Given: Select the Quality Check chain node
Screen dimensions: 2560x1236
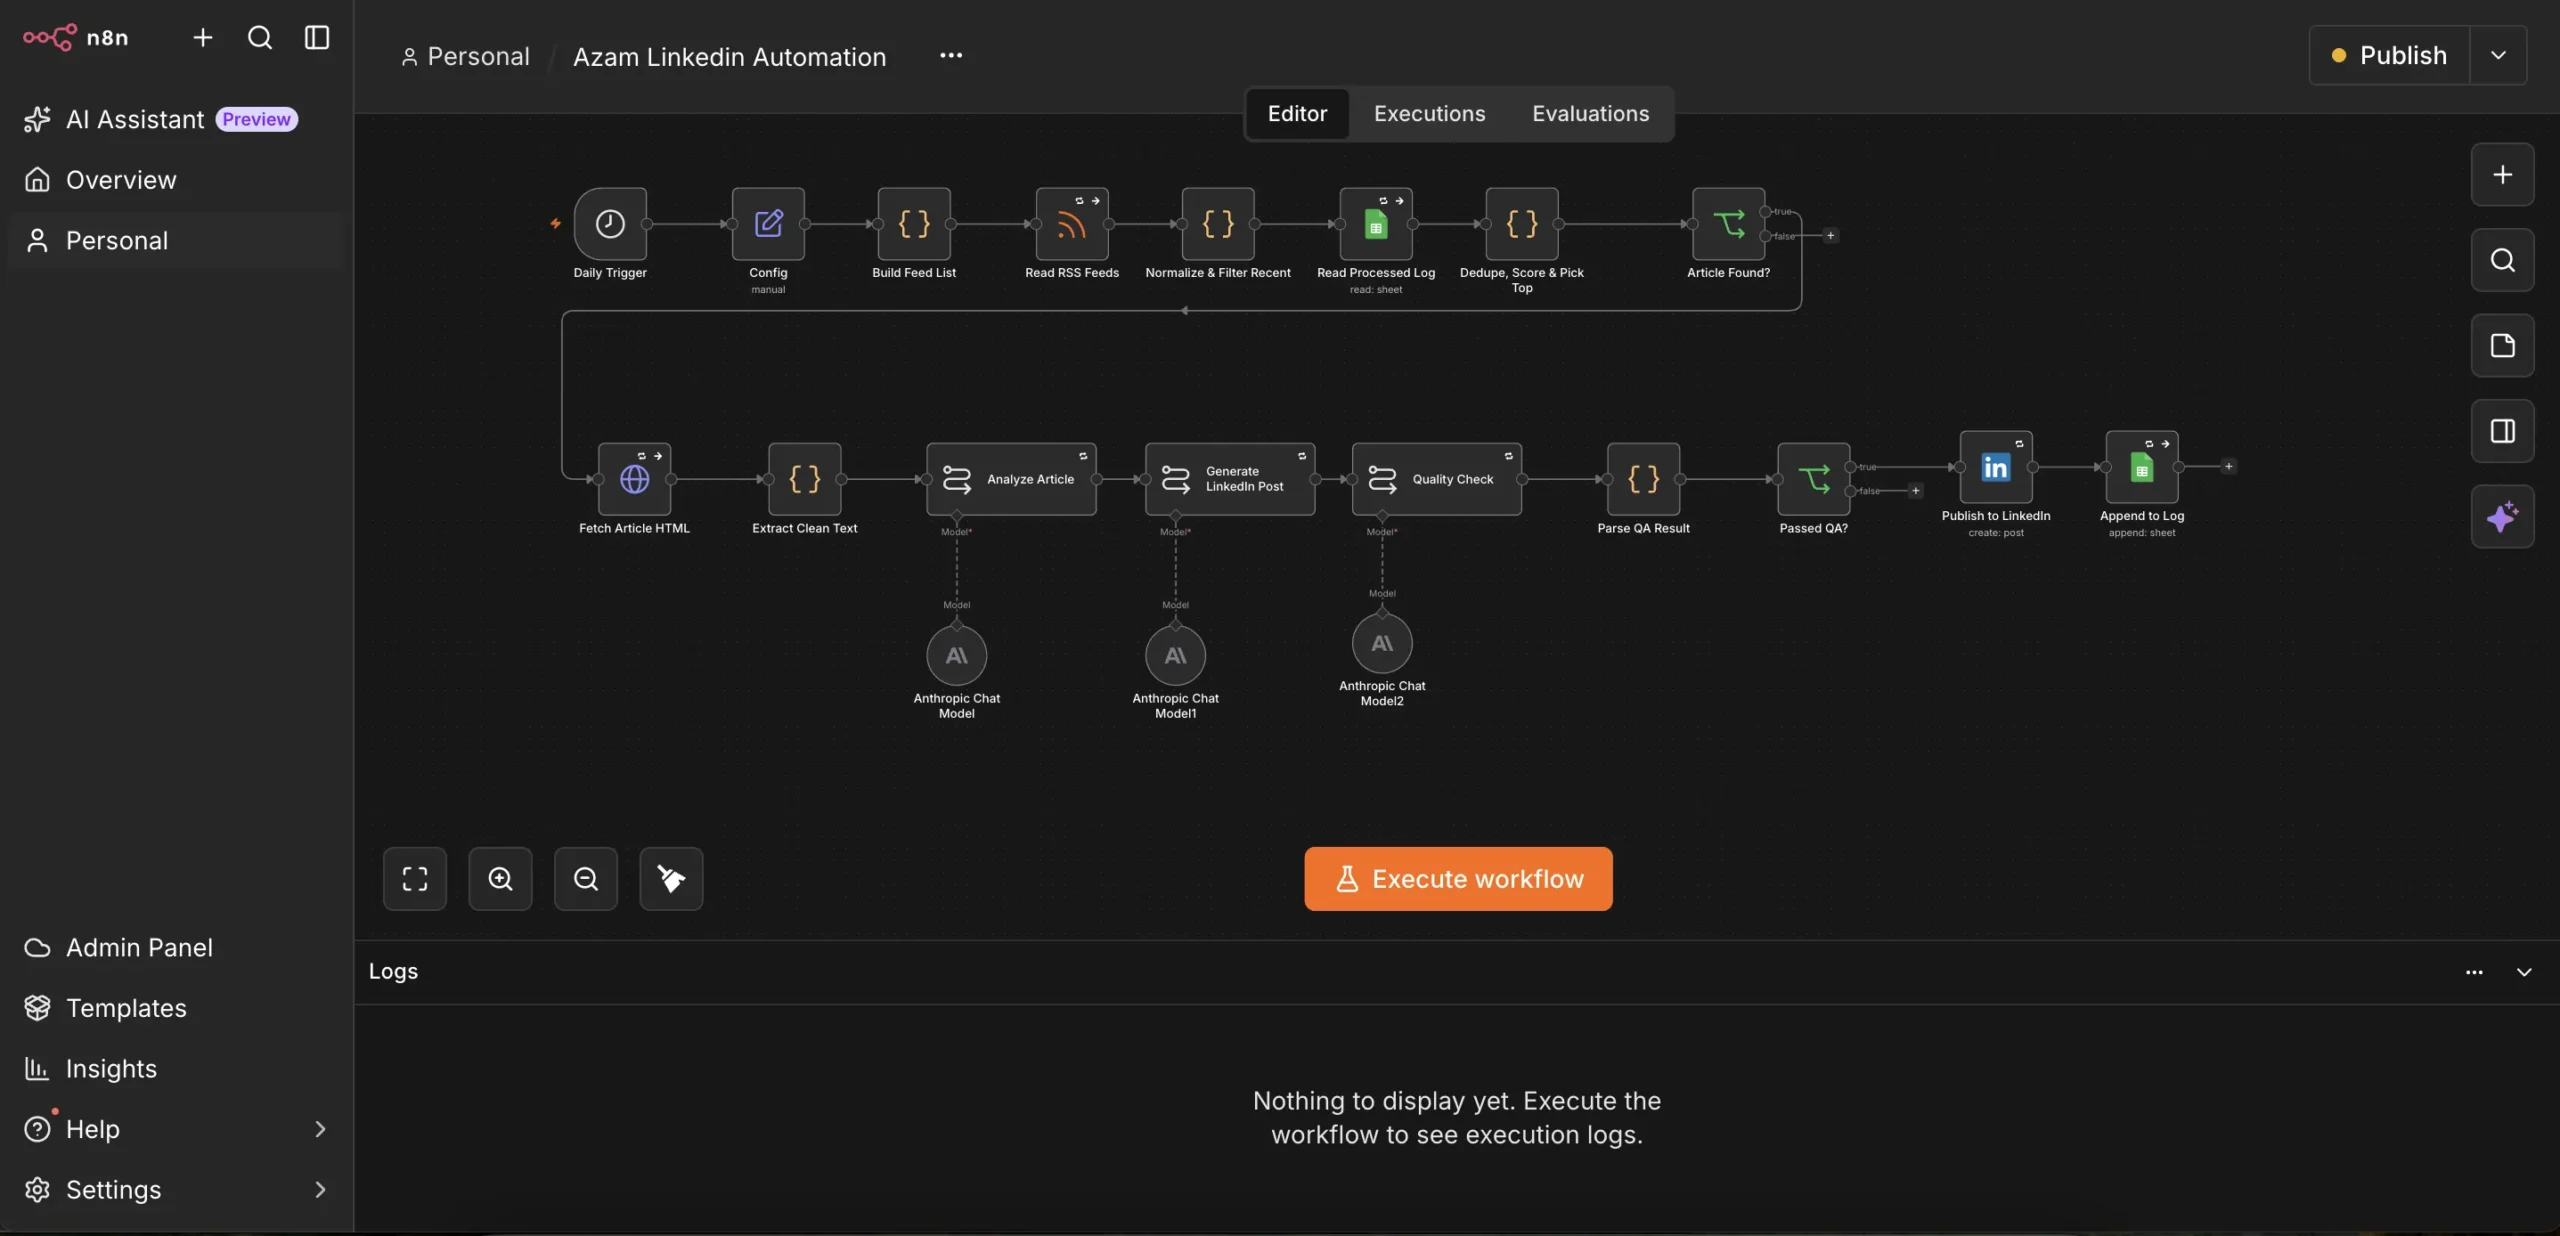Looking at the screenshot, I should point(1437,479).
